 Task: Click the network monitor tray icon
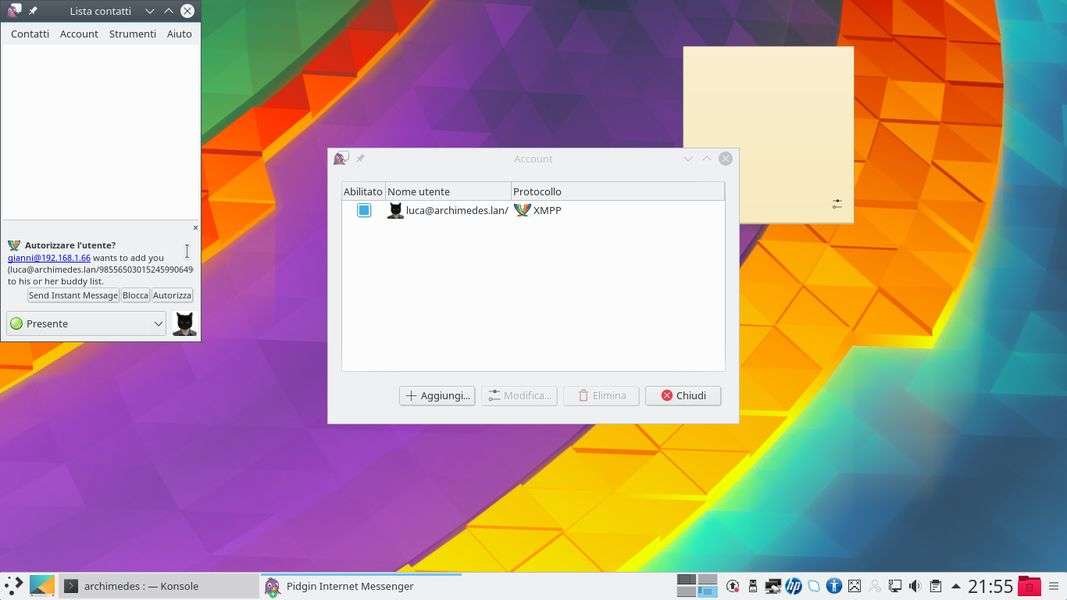(x=896, y=586)
